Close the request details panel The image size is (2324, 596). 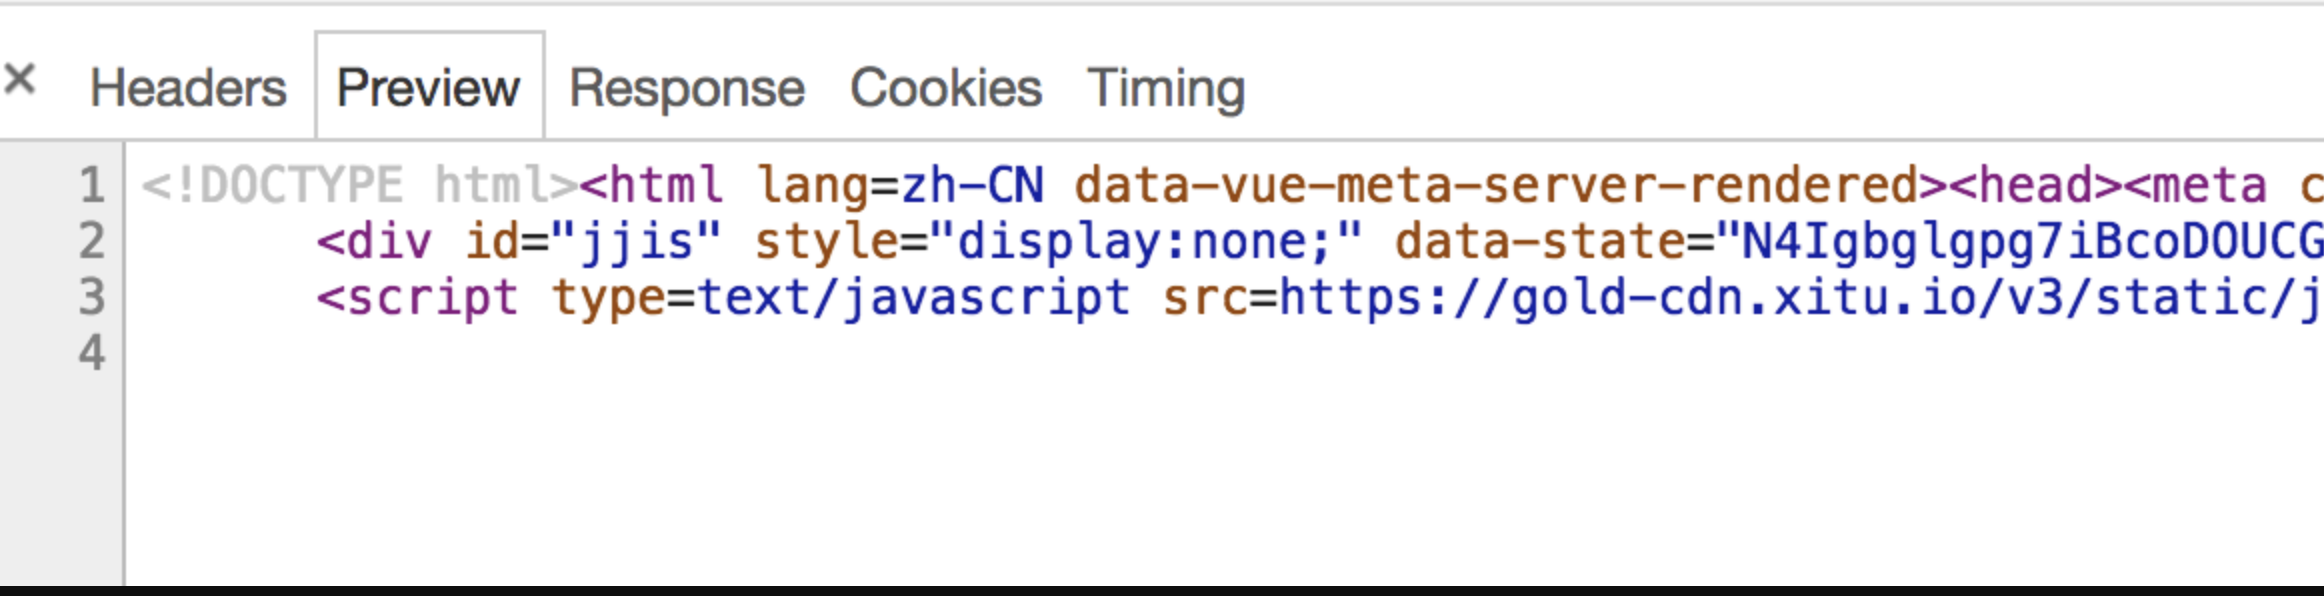point(20,79)
